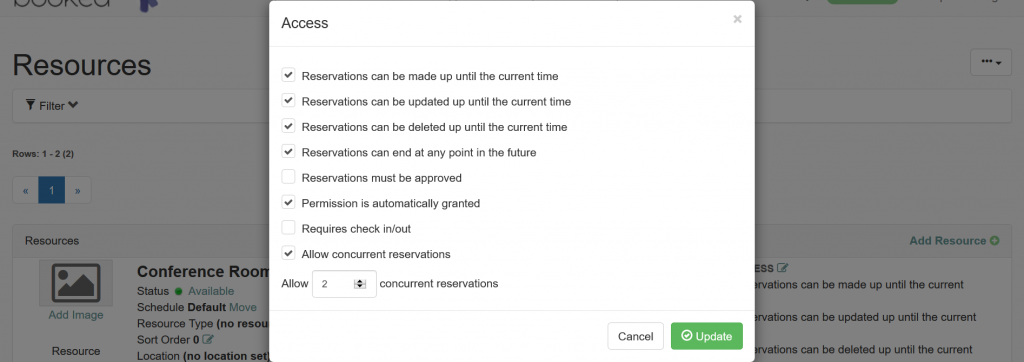
Task: Click the Add Resource plus icon
Action: point(995,240)
